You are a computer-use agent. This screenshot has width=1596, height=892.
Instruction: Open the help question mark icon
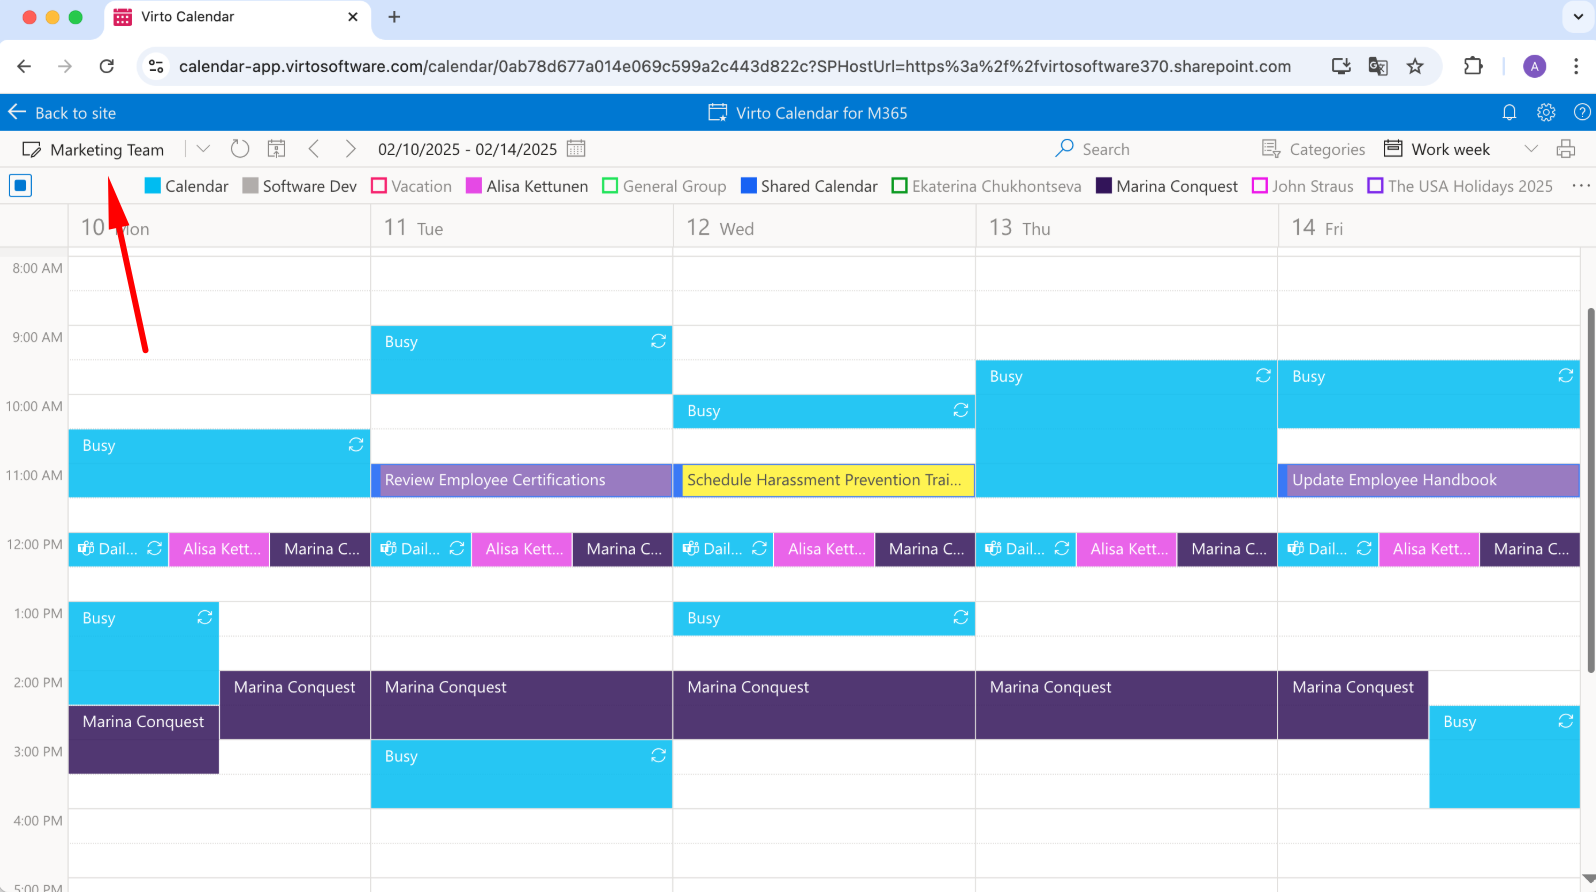pyautogui.click(x=1582, y=113)
